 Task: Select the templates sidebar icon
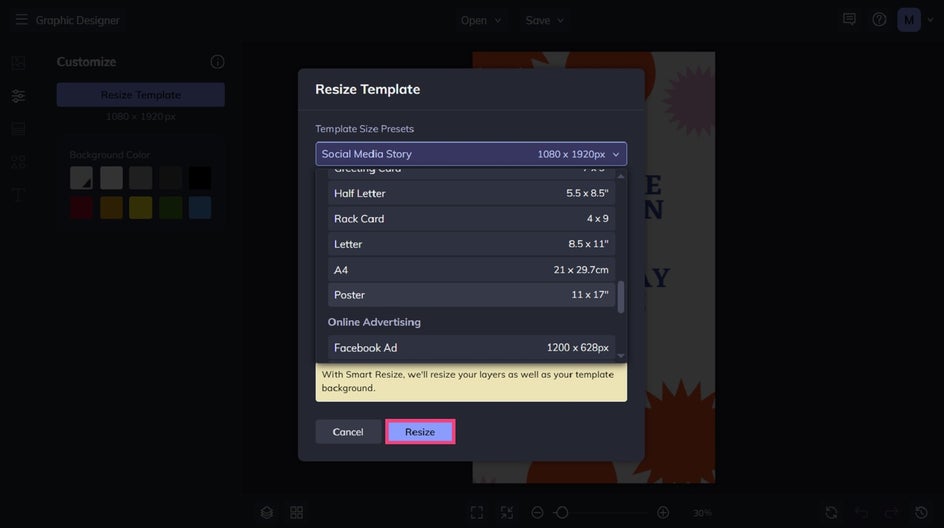tap(18, 129)
